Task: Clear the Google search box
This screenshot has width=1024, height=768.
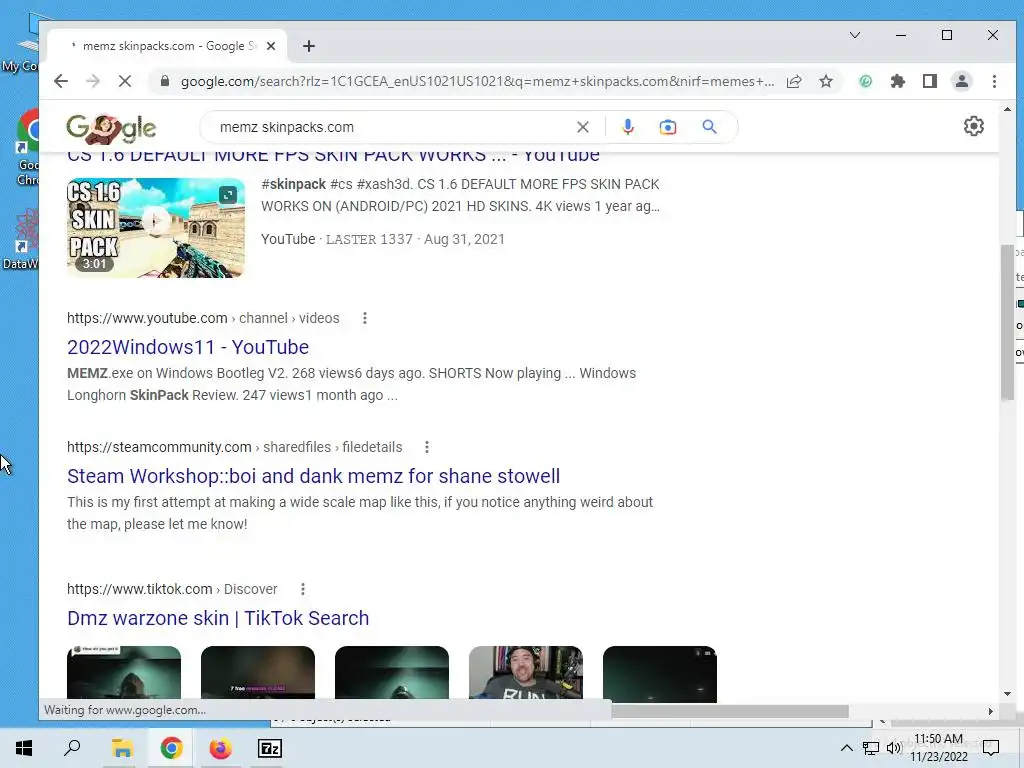Action: pos(583,127)
